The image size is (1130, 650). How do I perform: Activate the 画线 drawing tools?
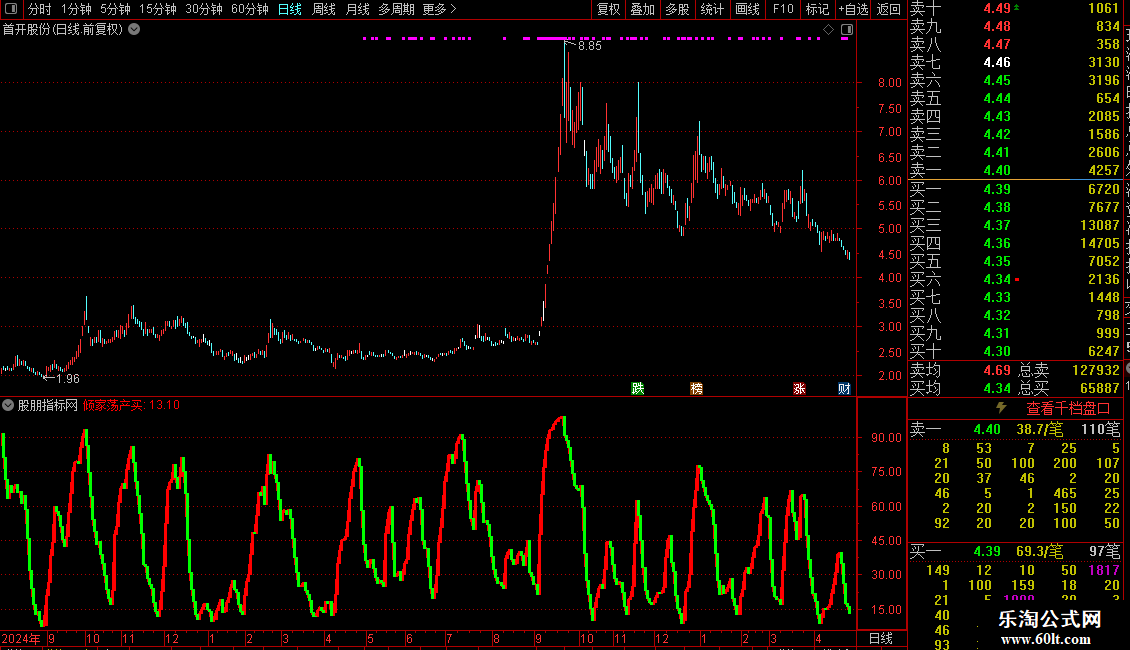[x=747, y=9]
